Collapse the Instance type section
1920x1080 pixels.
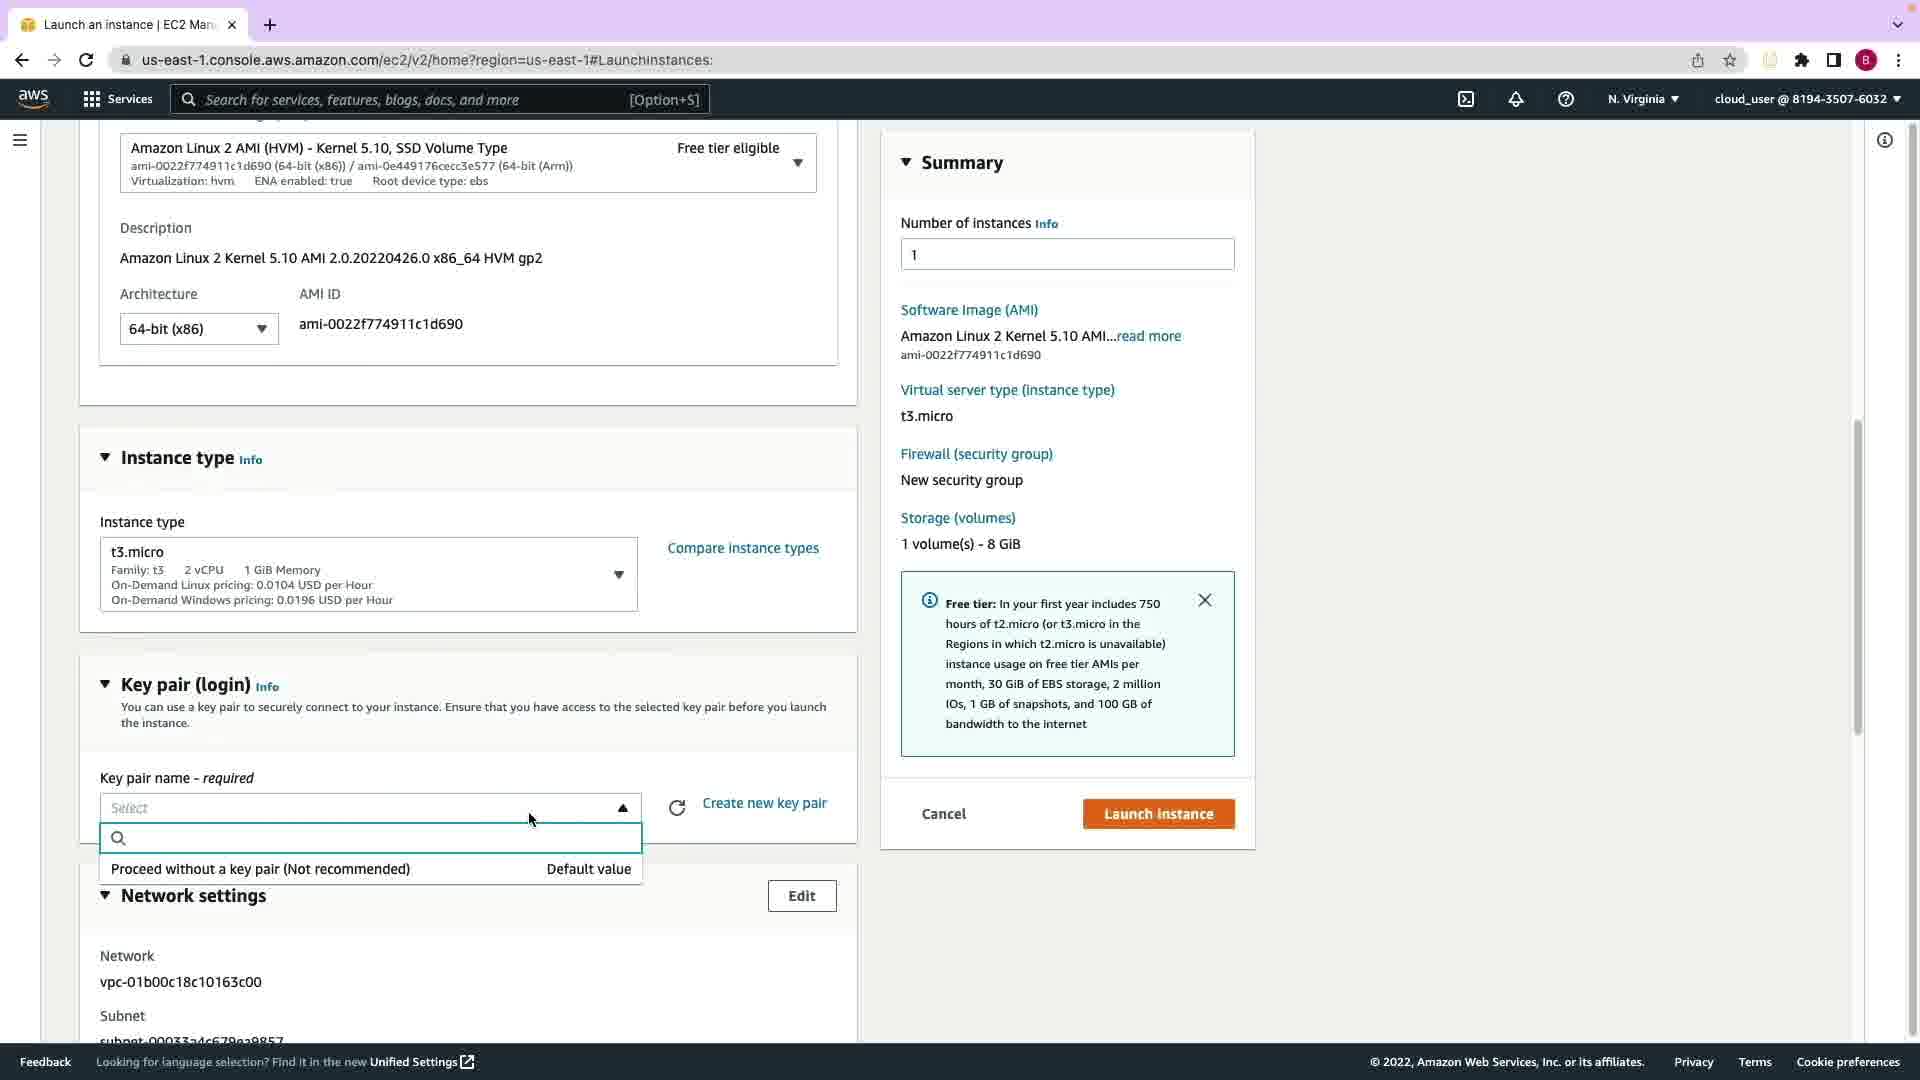click(x=105, y=457)
